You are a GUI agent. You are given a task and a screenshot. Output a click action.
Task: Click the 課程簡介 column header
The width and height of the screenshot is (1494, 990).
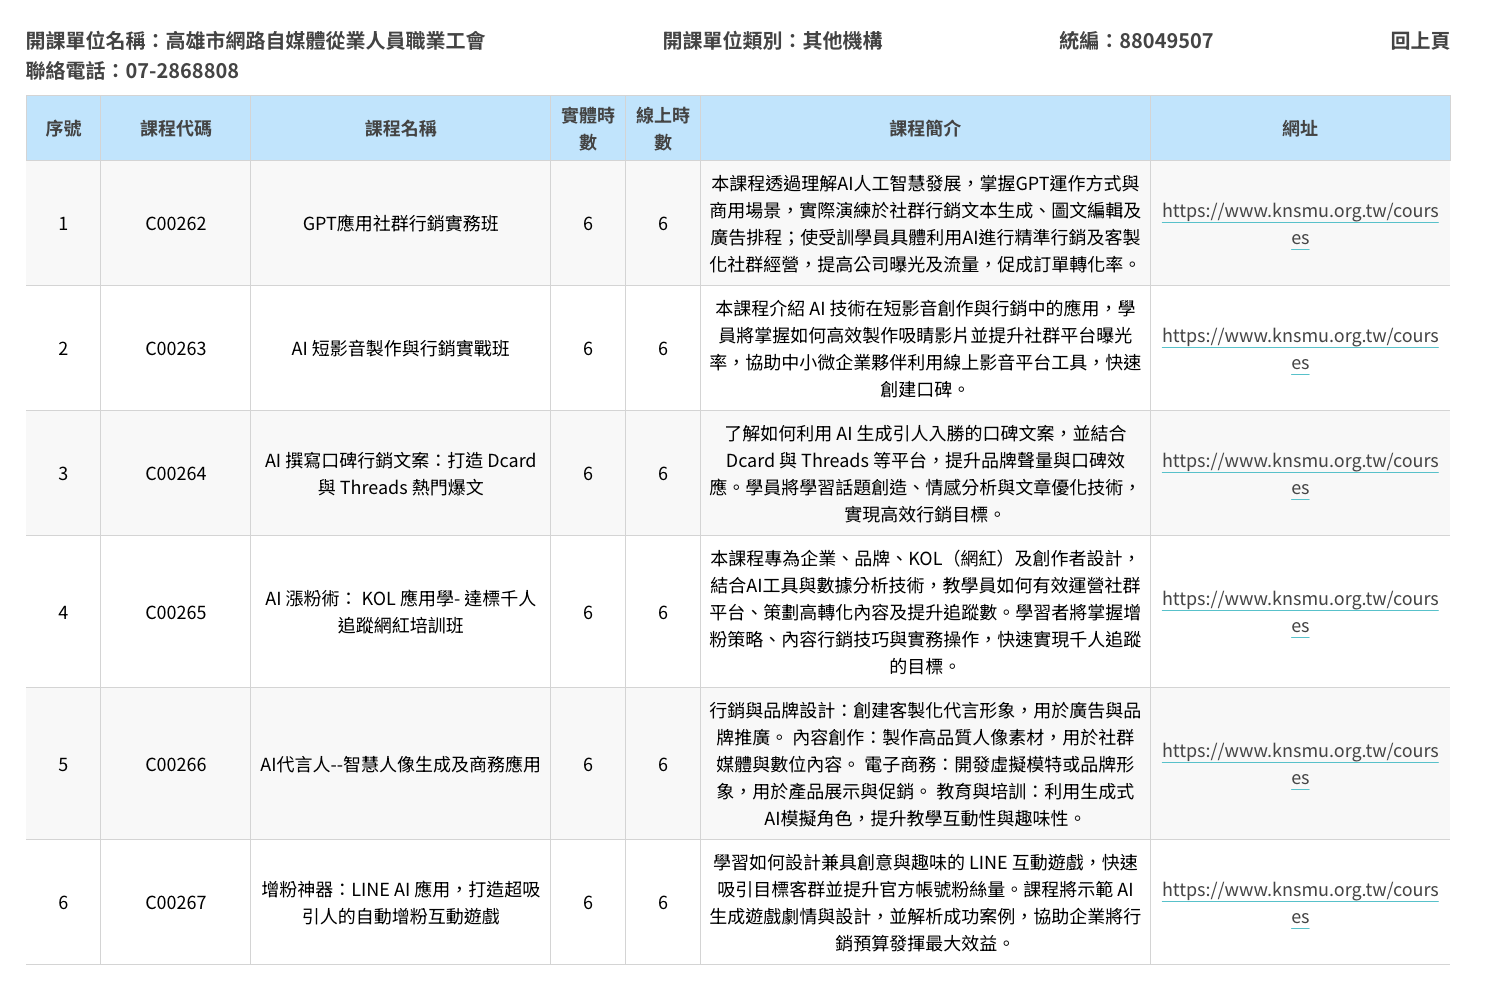point(924,129)
